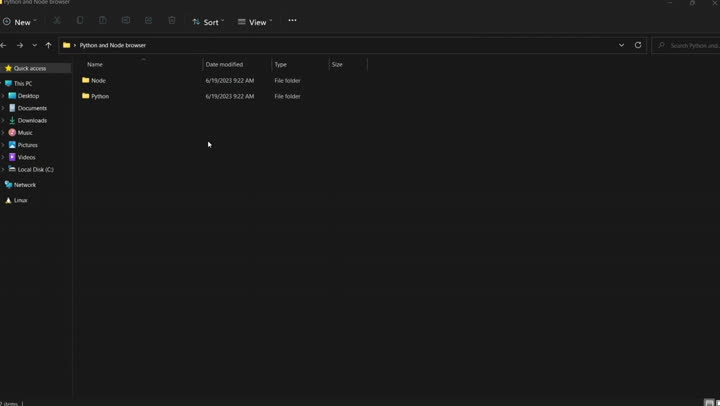Refresh the current folder view

tap(638, 45)
